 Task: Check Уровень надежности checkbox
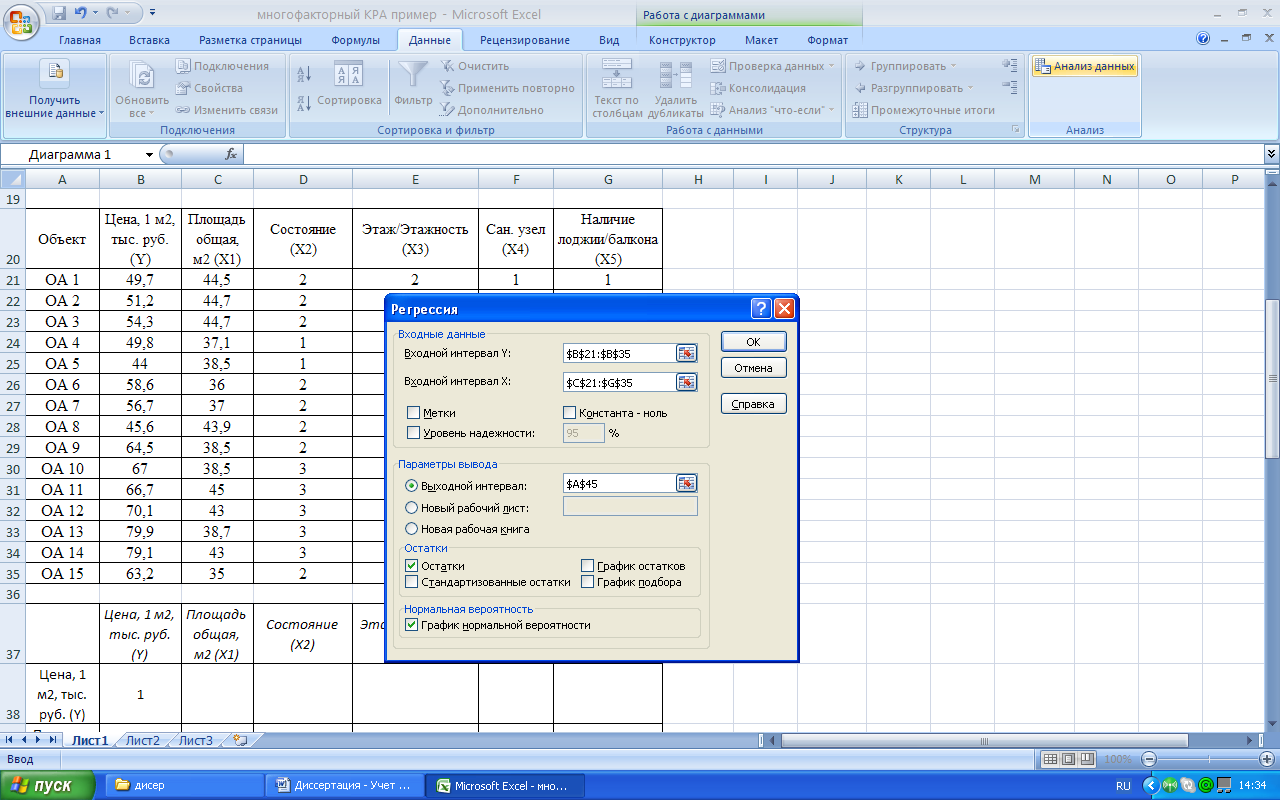(x=414, y=432)
